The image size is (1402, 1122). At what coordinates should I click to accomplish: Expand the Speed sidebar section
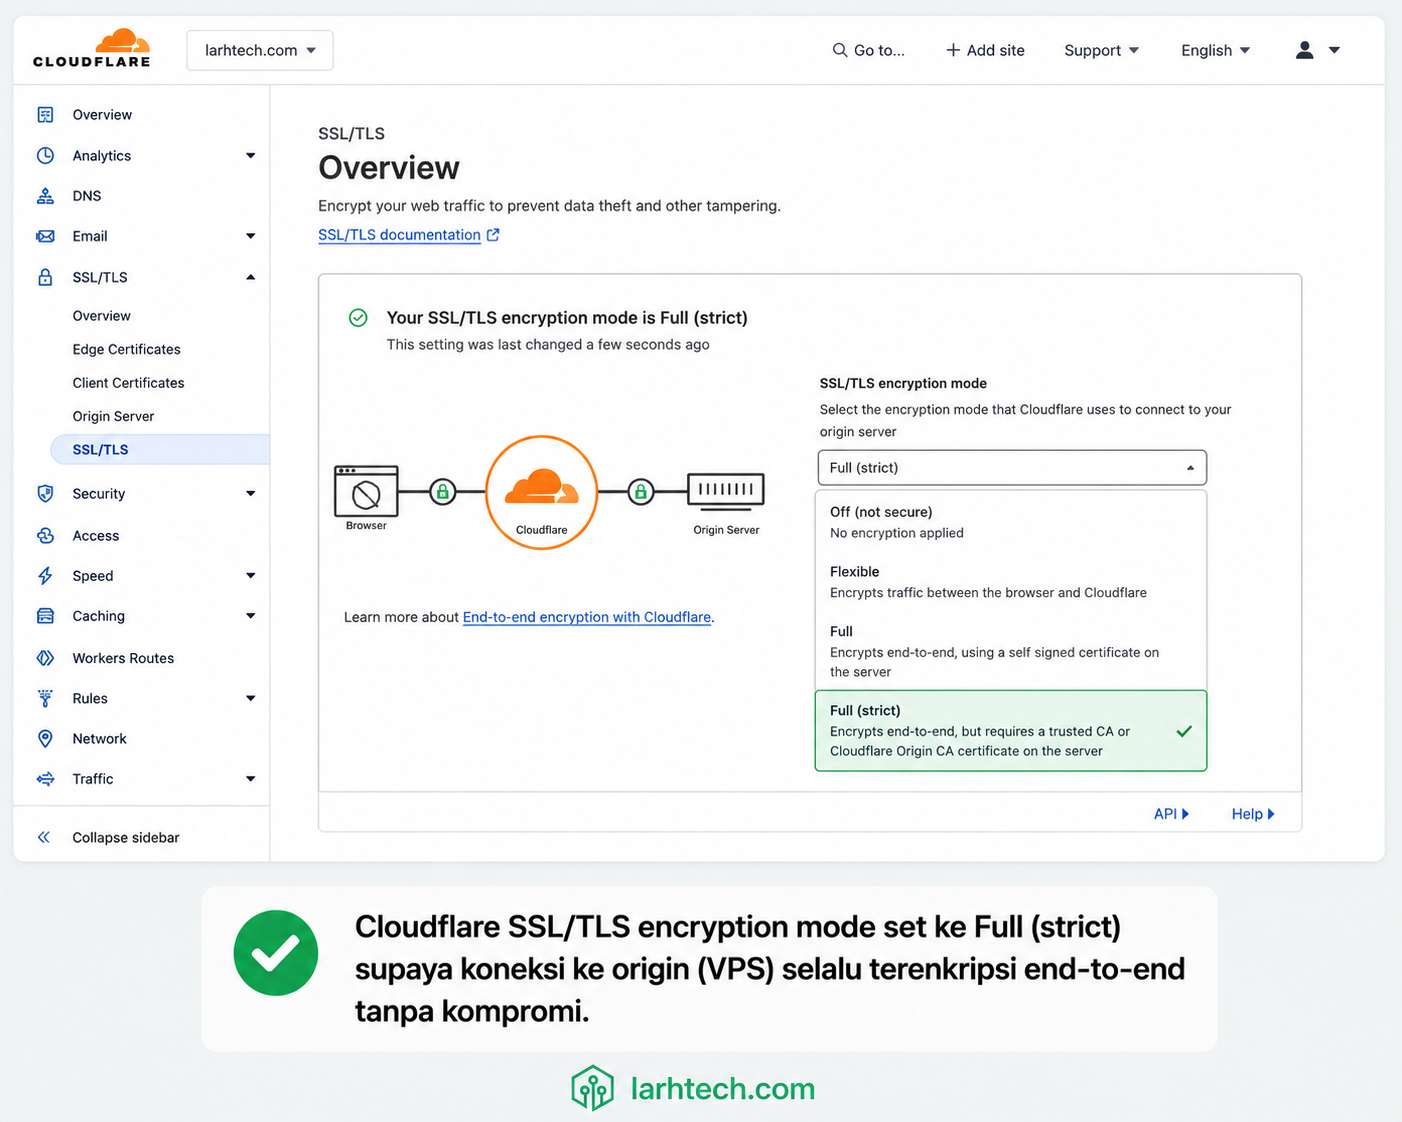click(x=251, y=576)
